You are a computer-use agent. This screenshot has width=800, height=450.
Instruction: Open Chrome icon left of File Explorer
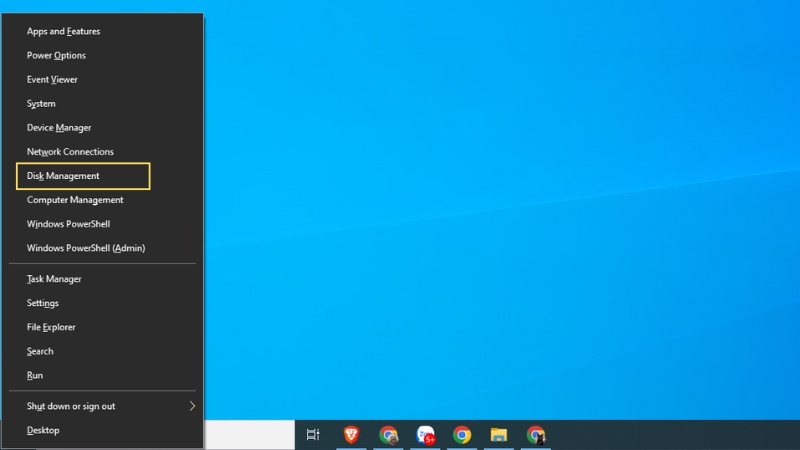pyautogui.click(x=462, y=435)
